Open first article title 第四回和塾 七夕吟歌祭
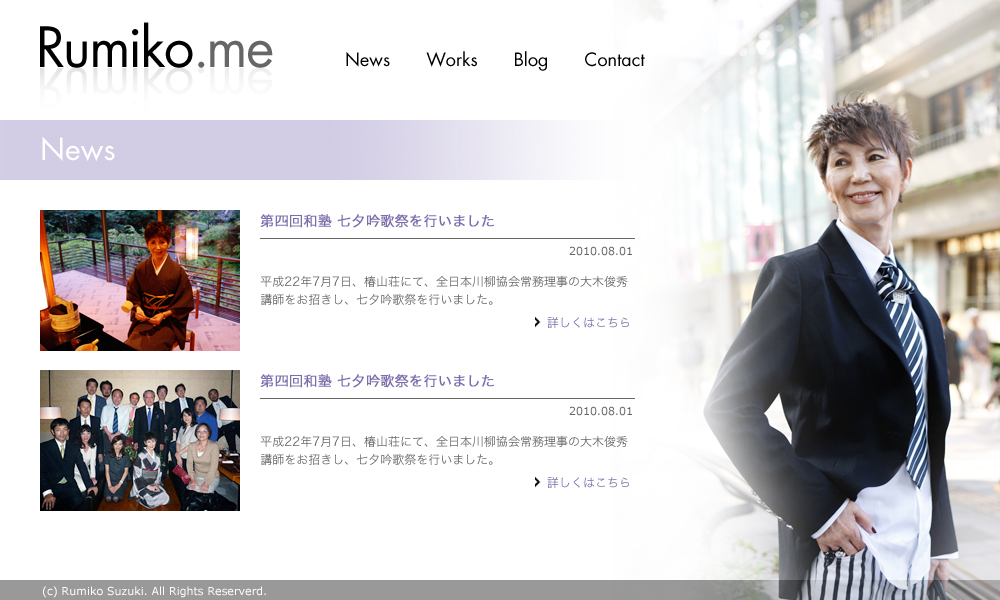This screenshot has width=1000, height=600. point(377,221)
